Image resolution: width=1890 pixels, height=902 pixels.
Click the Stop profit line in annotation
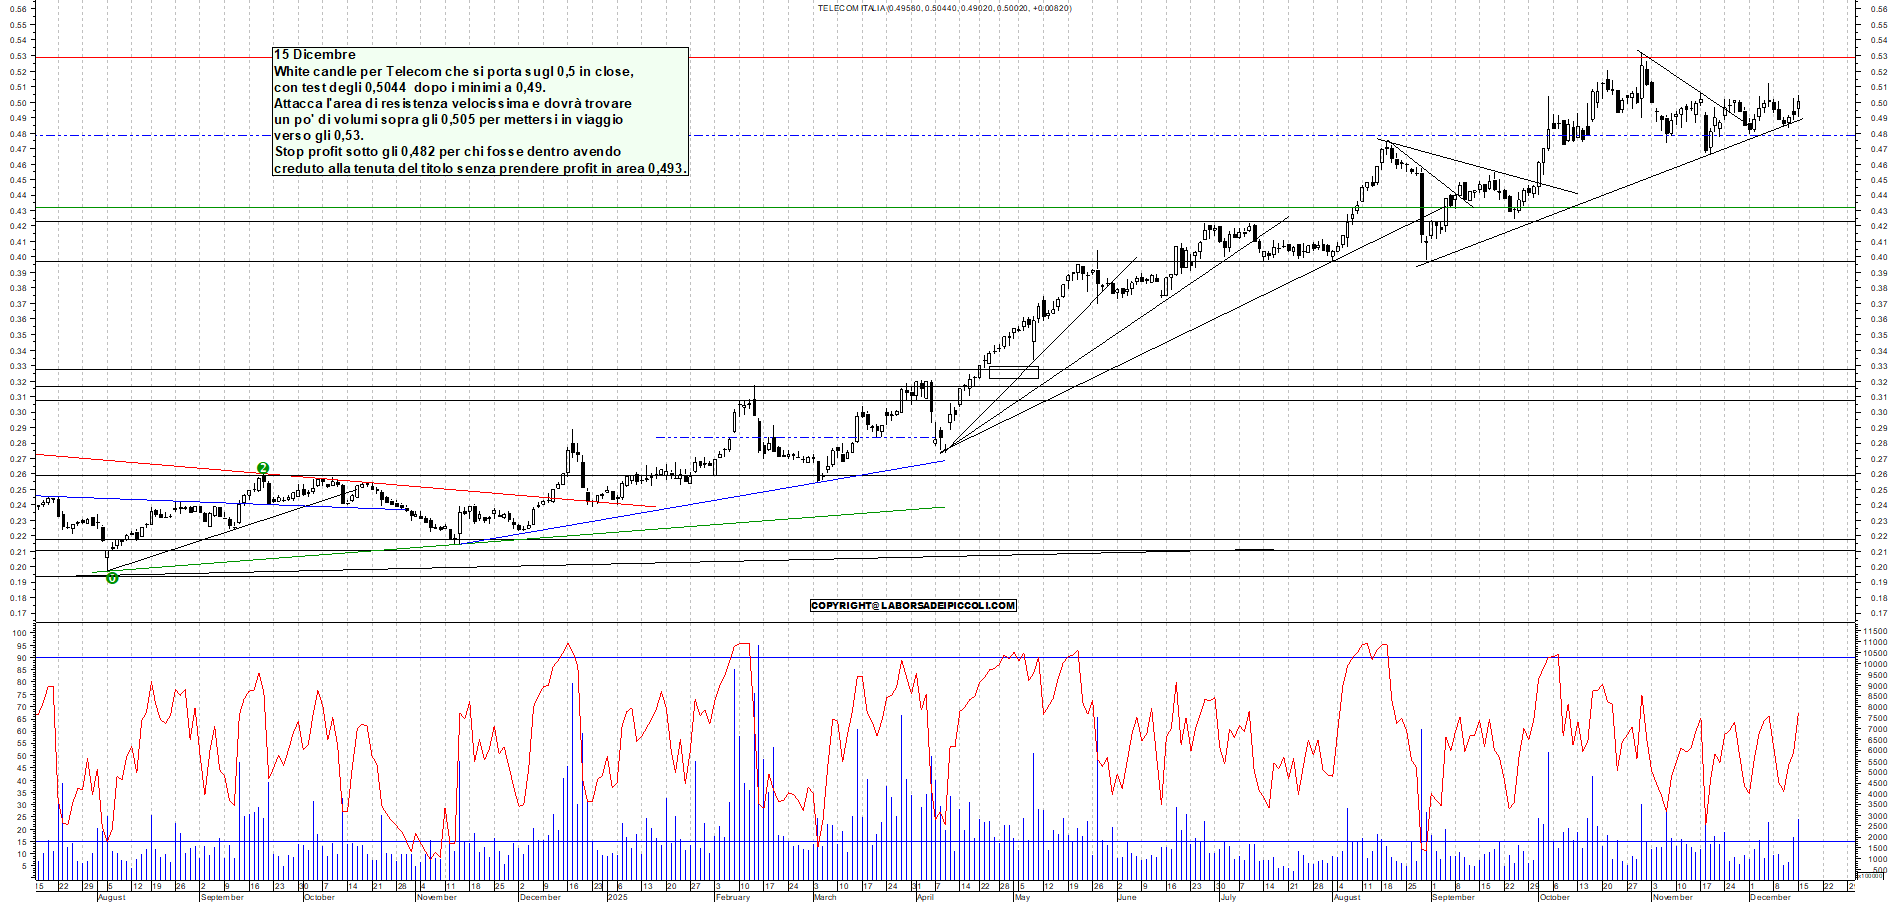click(447, 152)
